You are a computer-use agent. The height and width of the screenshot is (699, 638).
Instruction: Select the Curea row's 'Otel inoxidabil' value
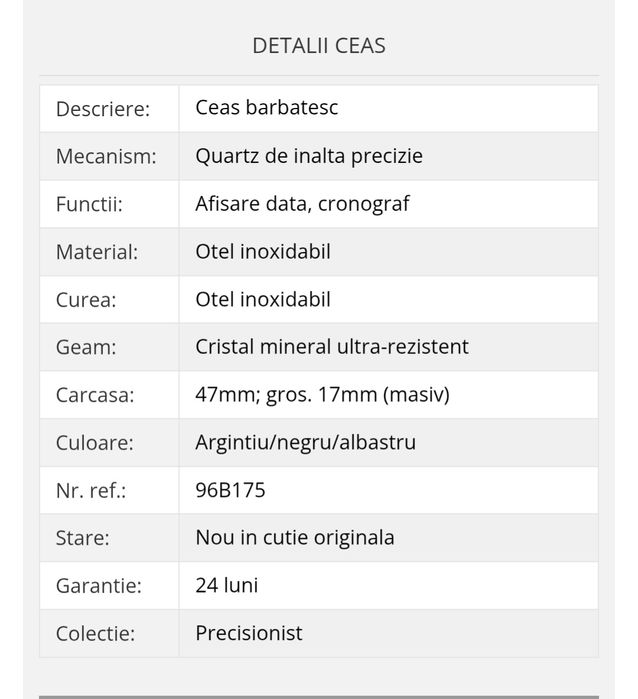coord(263,300)
